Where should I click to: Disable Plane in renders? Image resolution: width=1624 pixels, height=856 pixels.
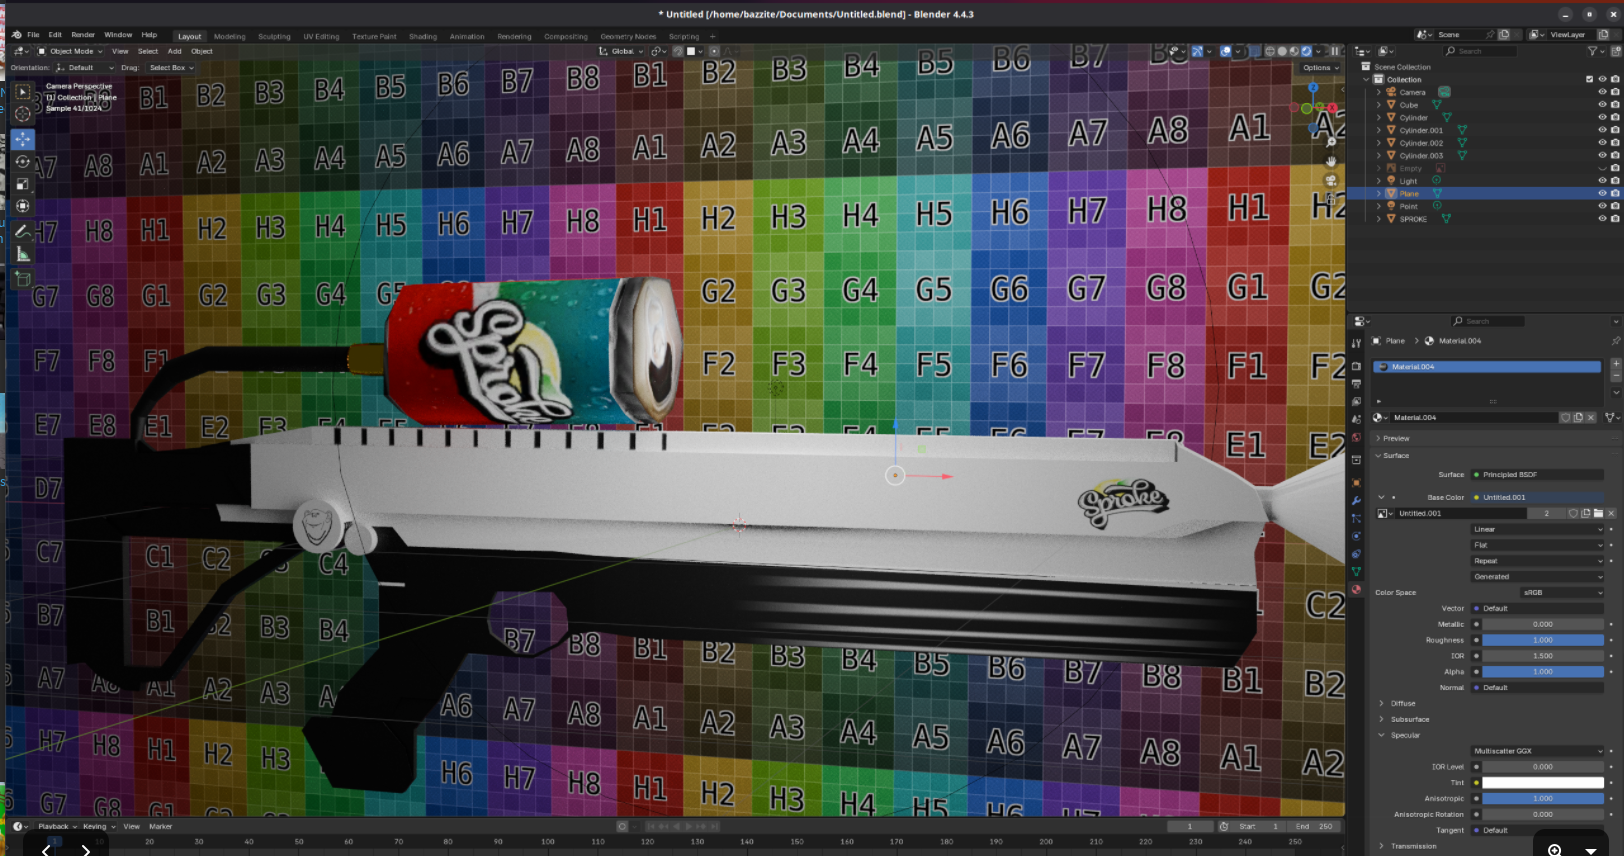[x=1615, y=193]
